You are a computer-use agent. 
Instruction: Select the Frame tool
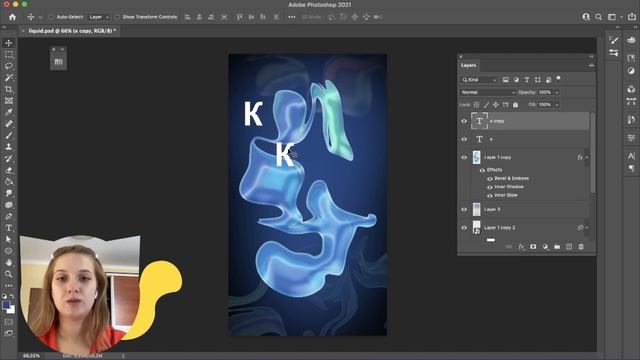[x=9, y=100]
